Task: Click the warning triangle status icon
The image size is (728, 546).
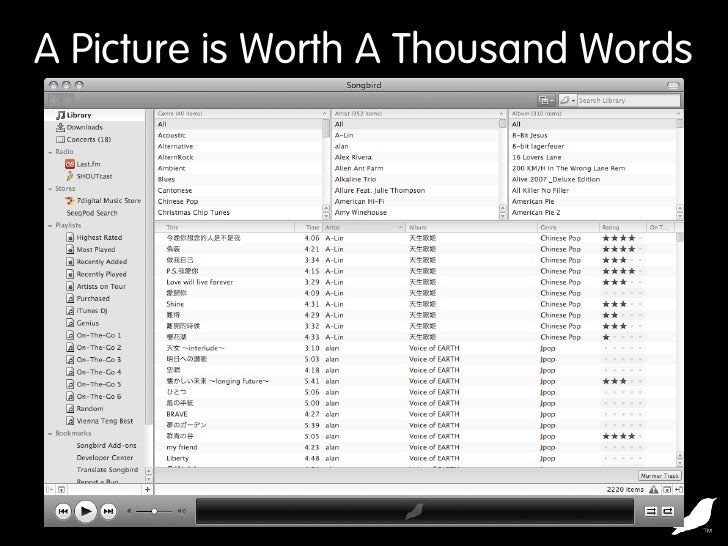Action: 654,489
